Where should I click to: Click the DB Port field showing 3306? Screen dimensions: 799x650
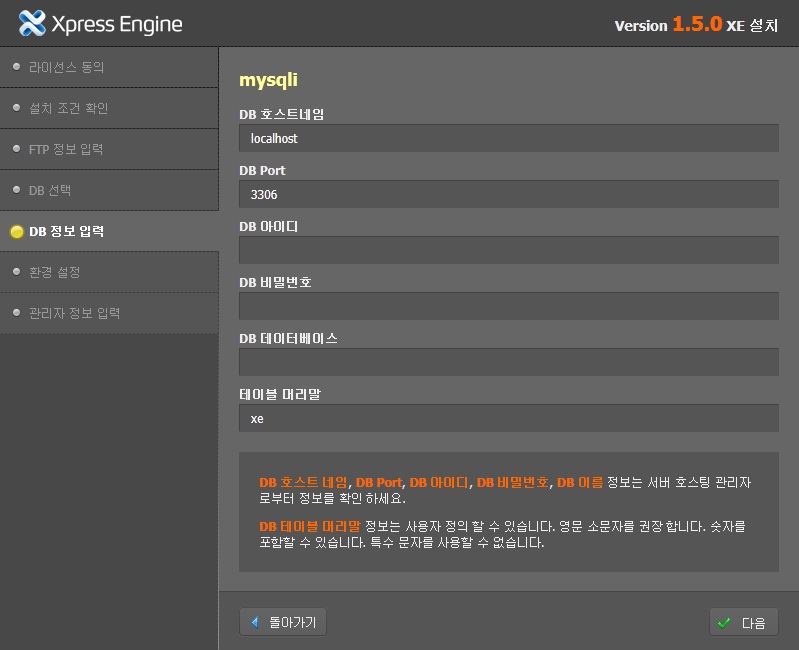pos(509,194)
